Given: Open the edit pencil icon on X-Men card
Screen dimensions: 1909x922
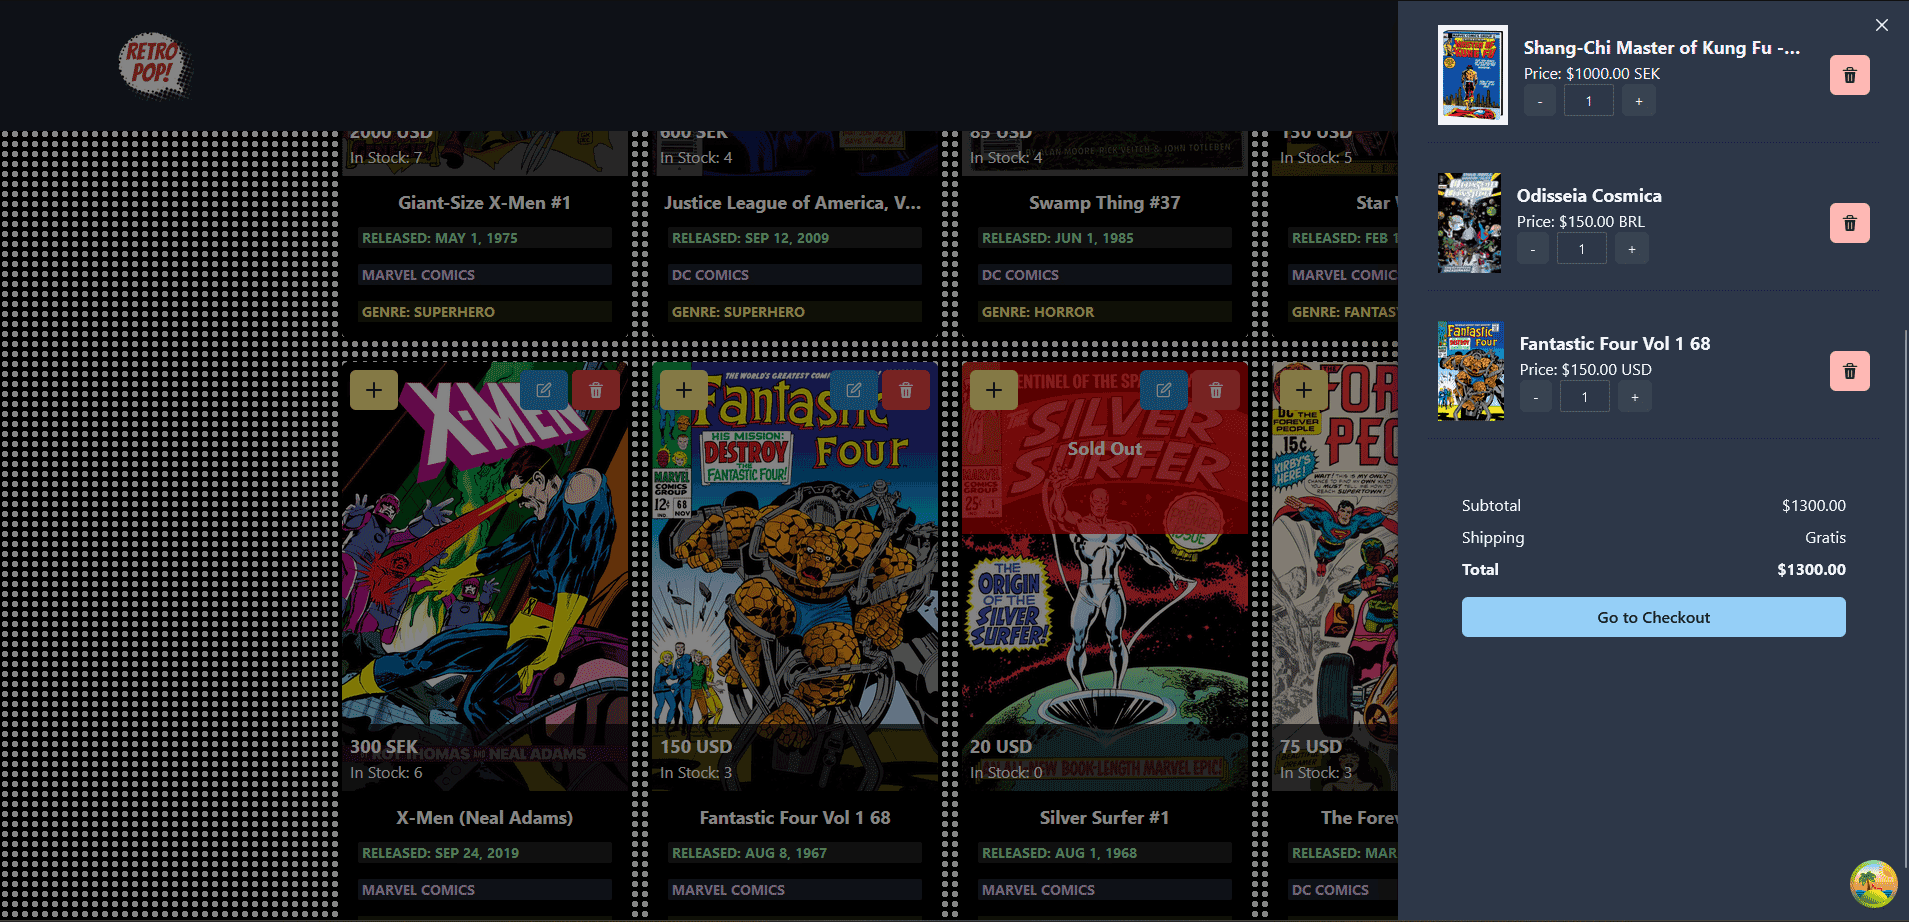Looking at the screenshot, I should pyautogui.click(x=544, y=389).
